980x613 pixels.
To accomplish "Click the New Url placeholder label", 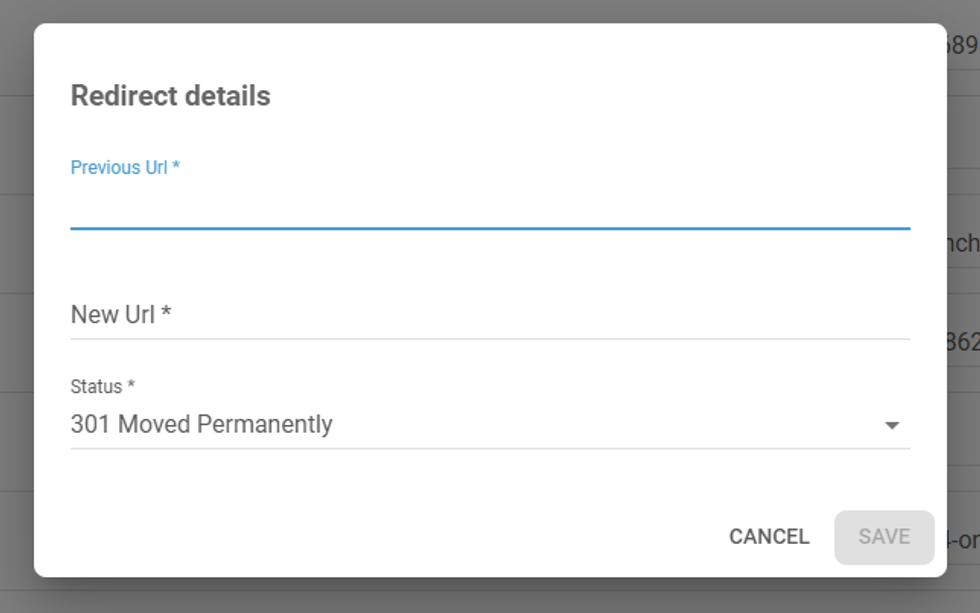I will (120, 315).
